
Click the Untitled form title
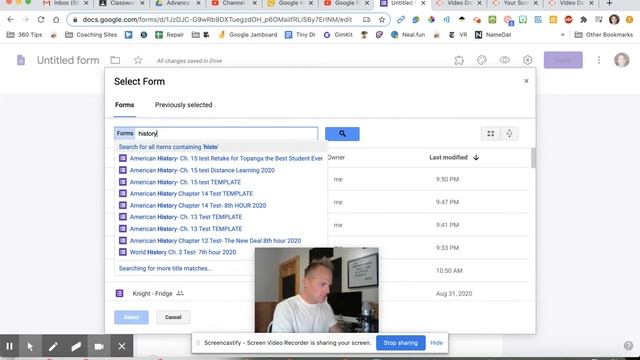click(x=68, y=60)
